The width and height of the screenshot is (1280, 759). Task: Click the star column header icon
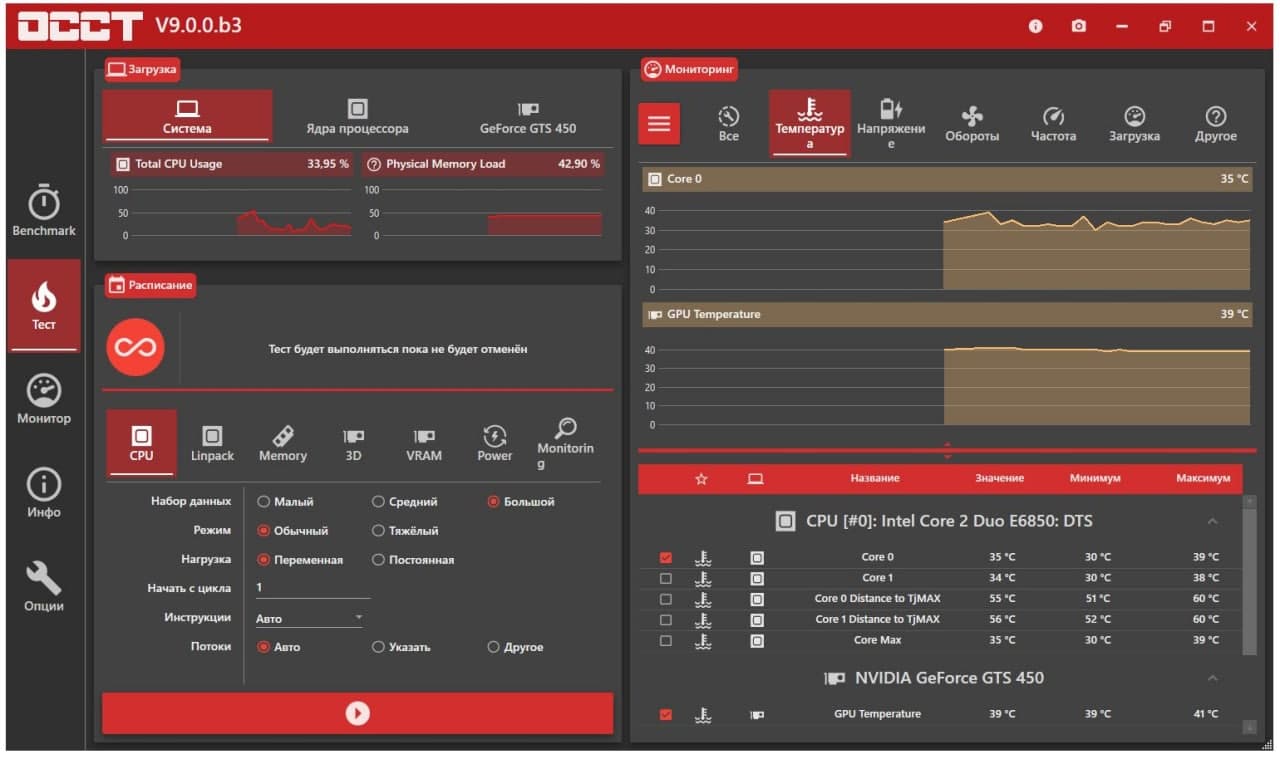[x=701, y=479]
